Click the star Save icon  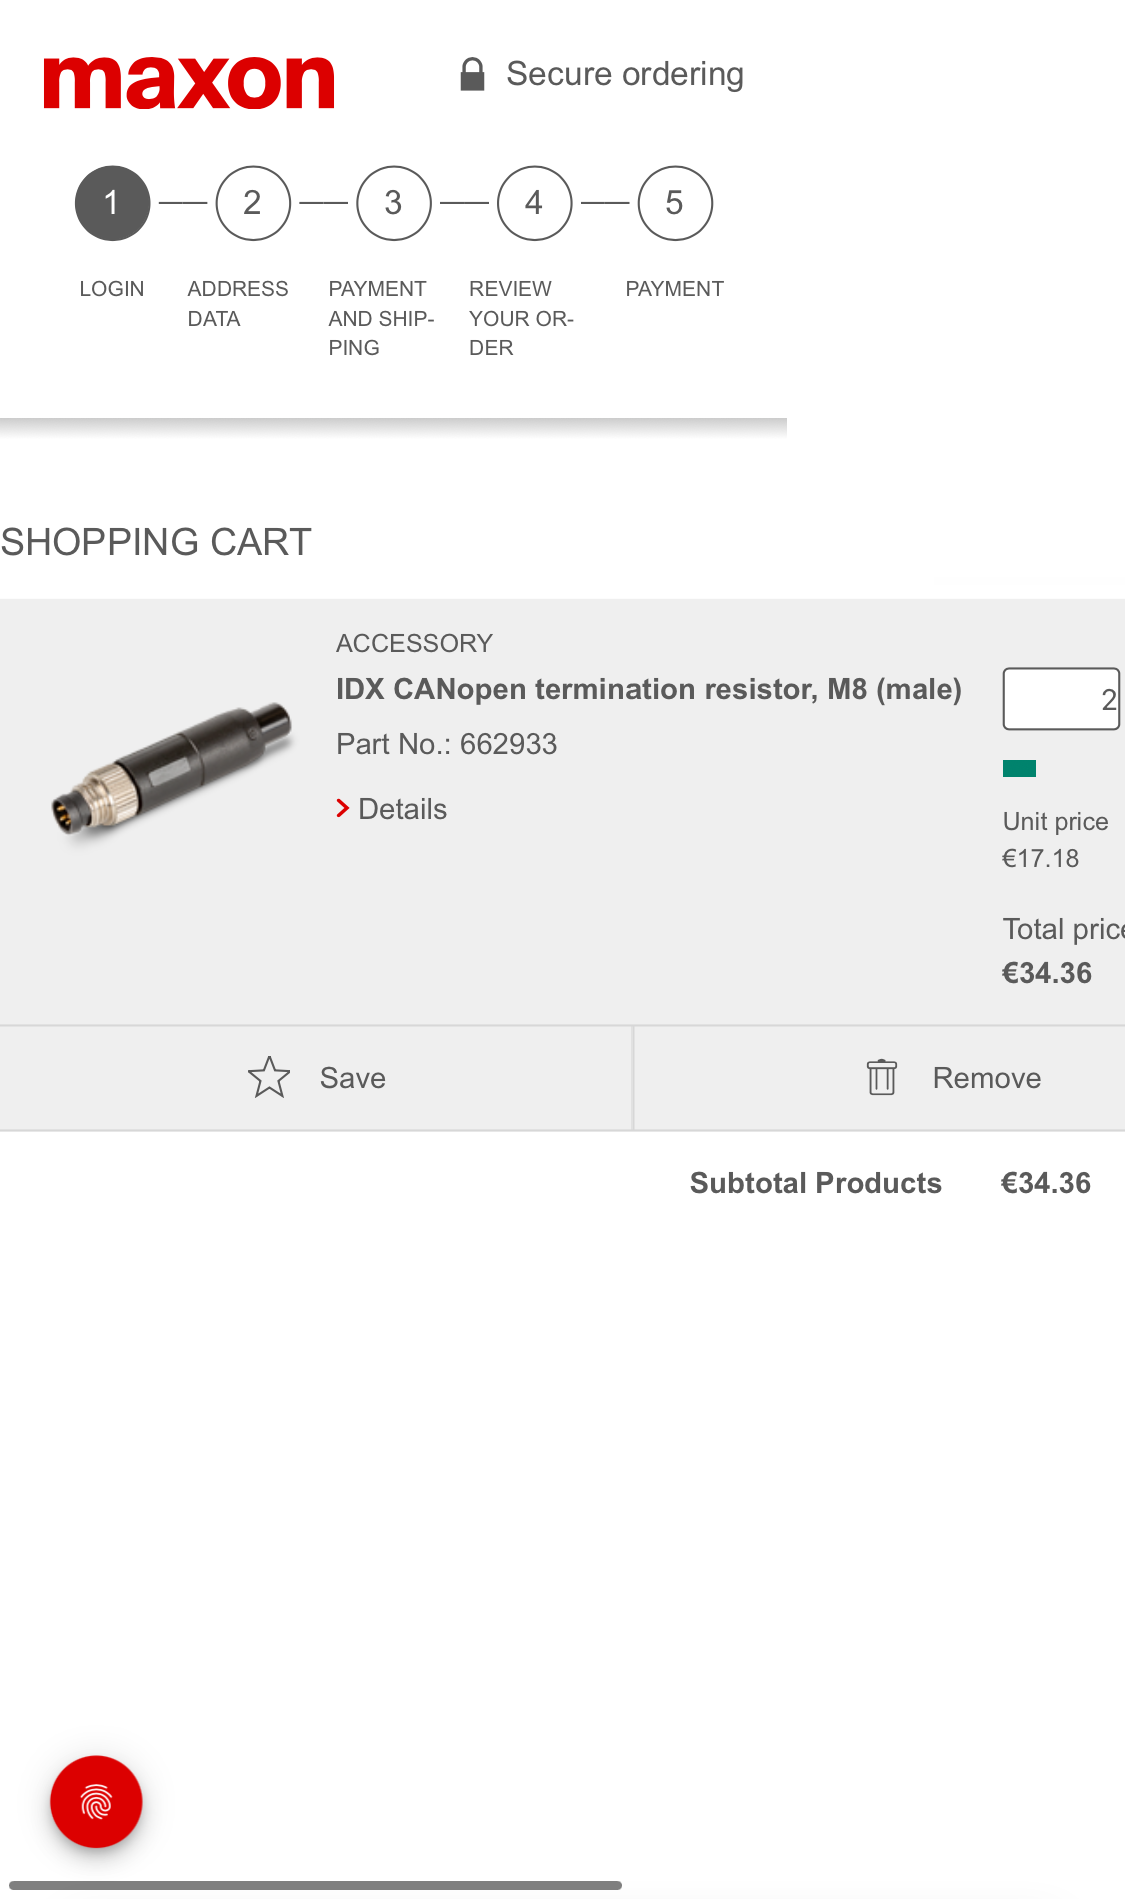click(x=269, y=1078)
